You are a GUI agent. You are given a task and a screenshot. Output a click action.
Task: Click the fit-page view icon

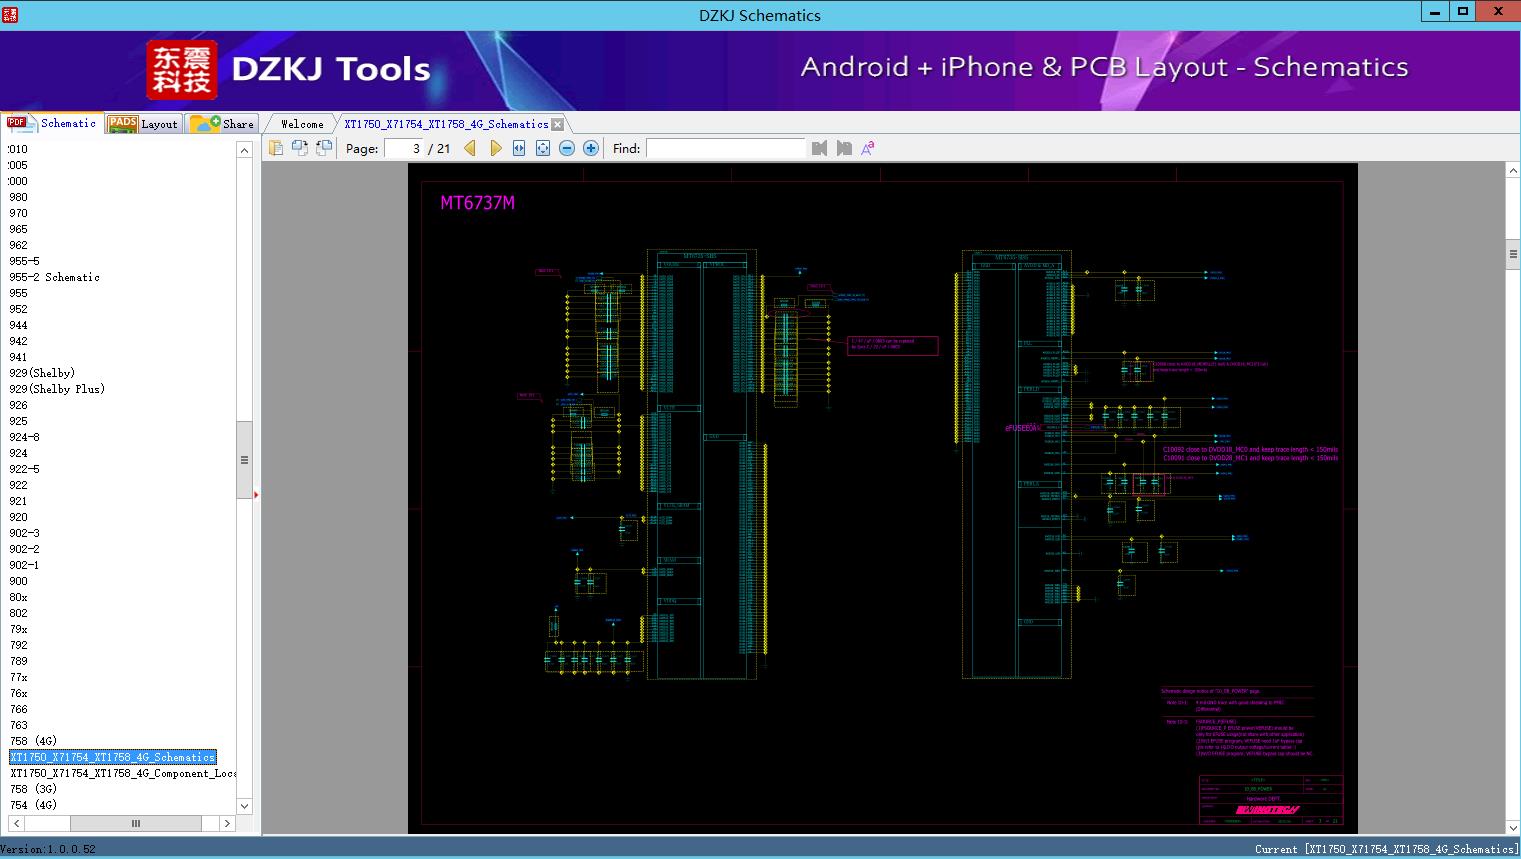pyautogui.click(x=543, y=148)
